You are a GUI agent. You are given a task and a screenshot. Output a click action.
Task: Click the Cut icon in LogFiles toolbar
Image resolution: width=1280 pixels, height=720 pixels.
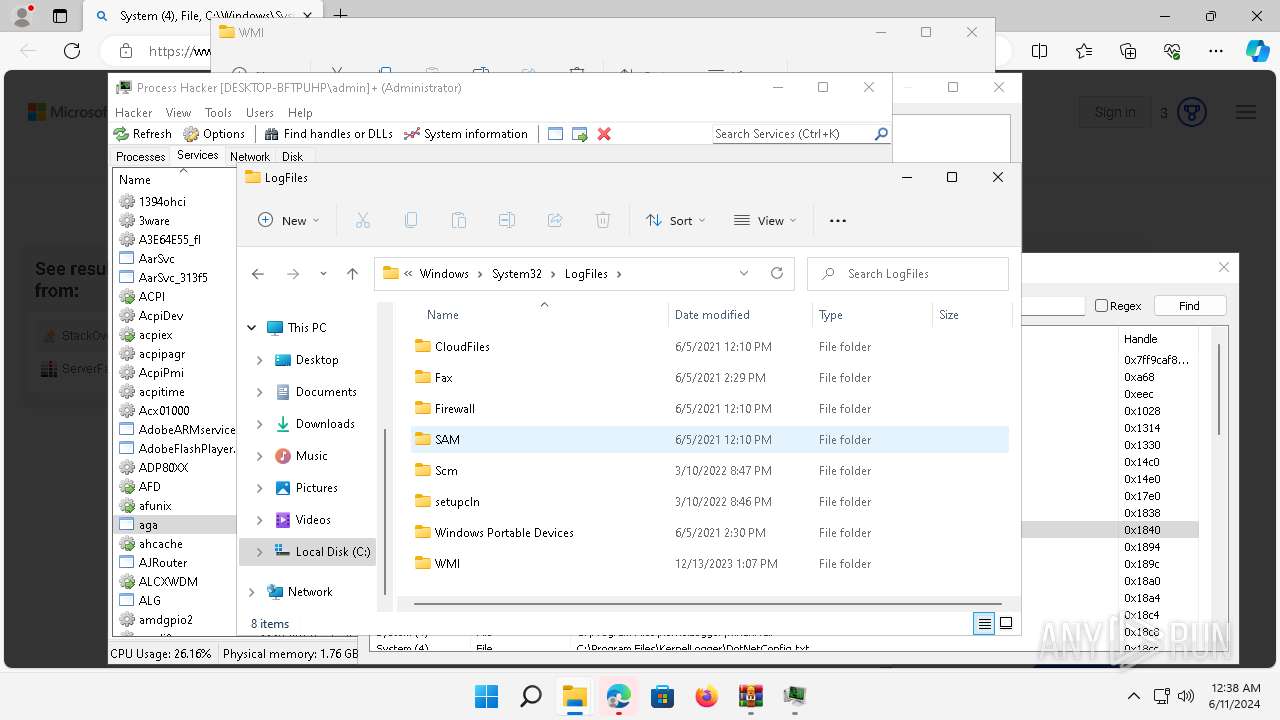coord(363,220)
